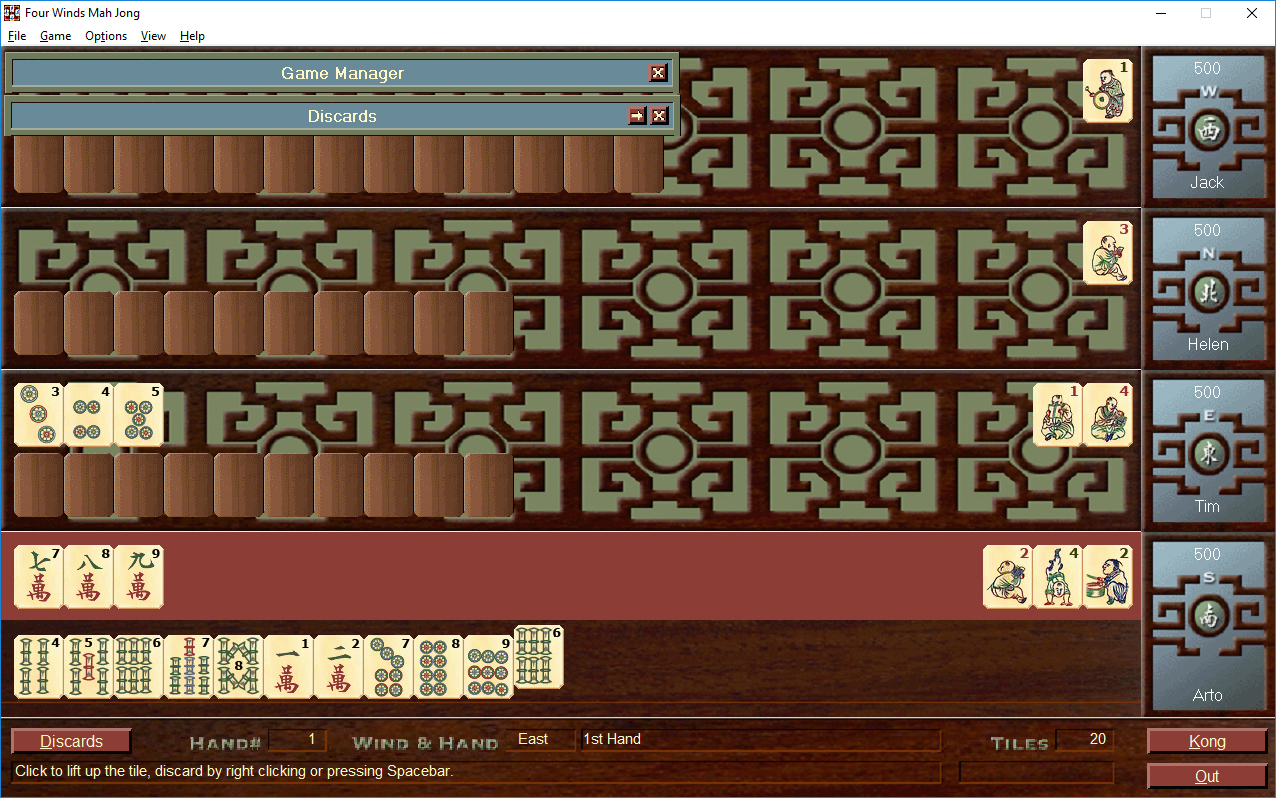Click Helen's North player panel
This screenshot has height=798, width=1276.
tap(1207, 289)
